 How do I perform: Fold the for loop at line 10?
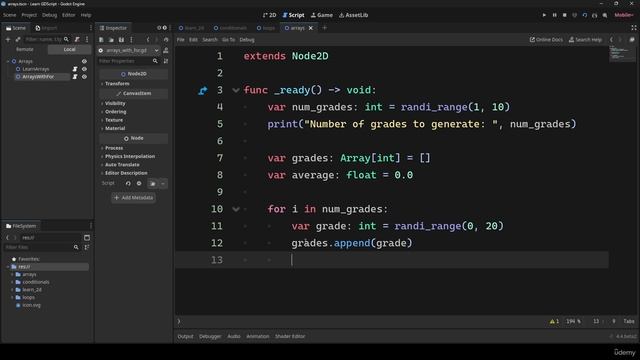236,209
